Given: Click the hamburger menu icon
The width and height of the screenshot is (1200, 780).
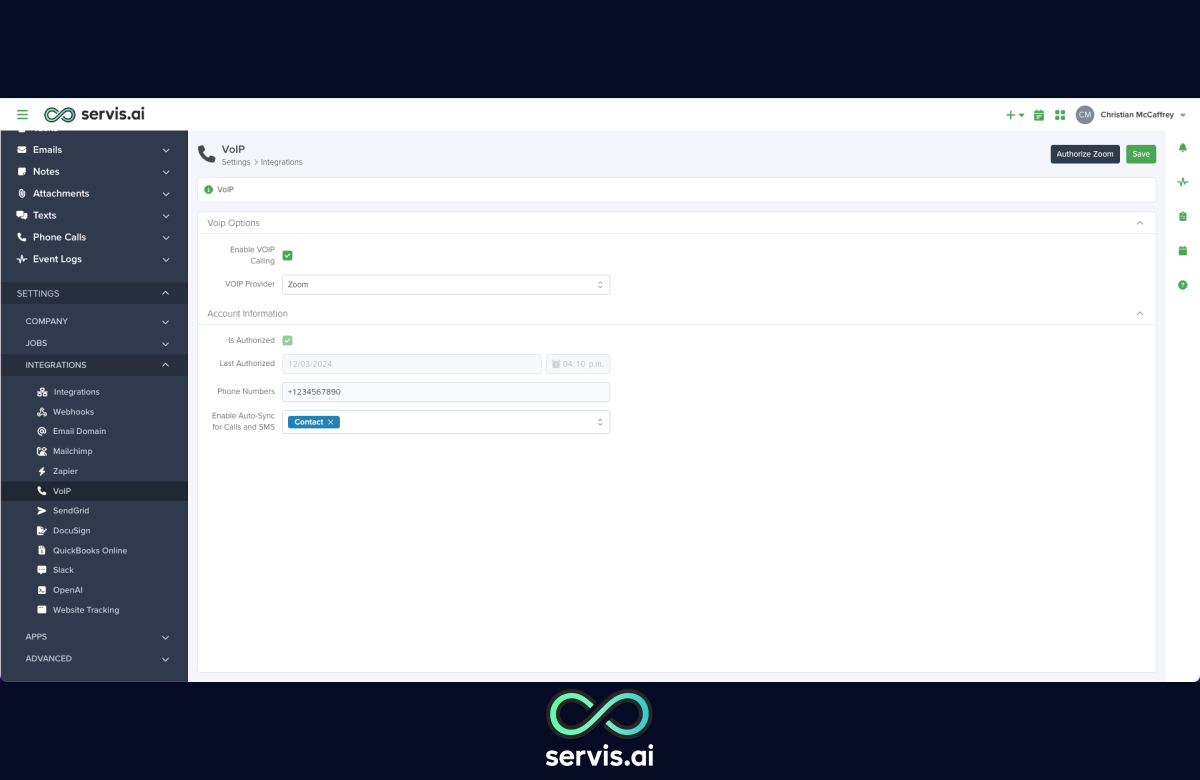Looking at the screenshot, I should coord(22,115).
